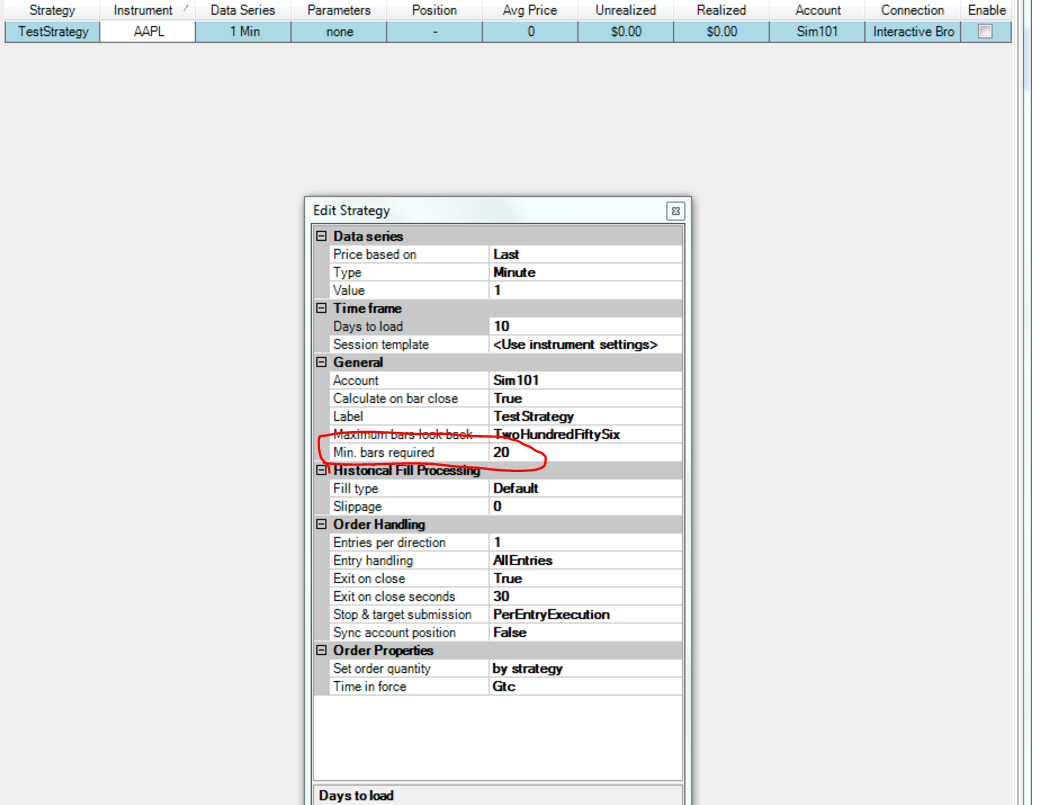Sort by the Instrument column header

coord(148,10)
